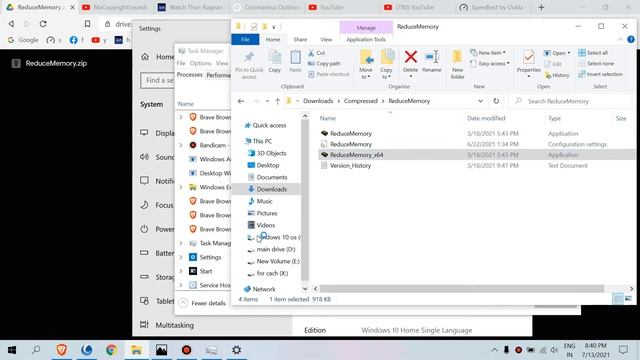Screen dimensions: 640x360
Task: Switch to Home ribbon tab
Action: point(273,40)
